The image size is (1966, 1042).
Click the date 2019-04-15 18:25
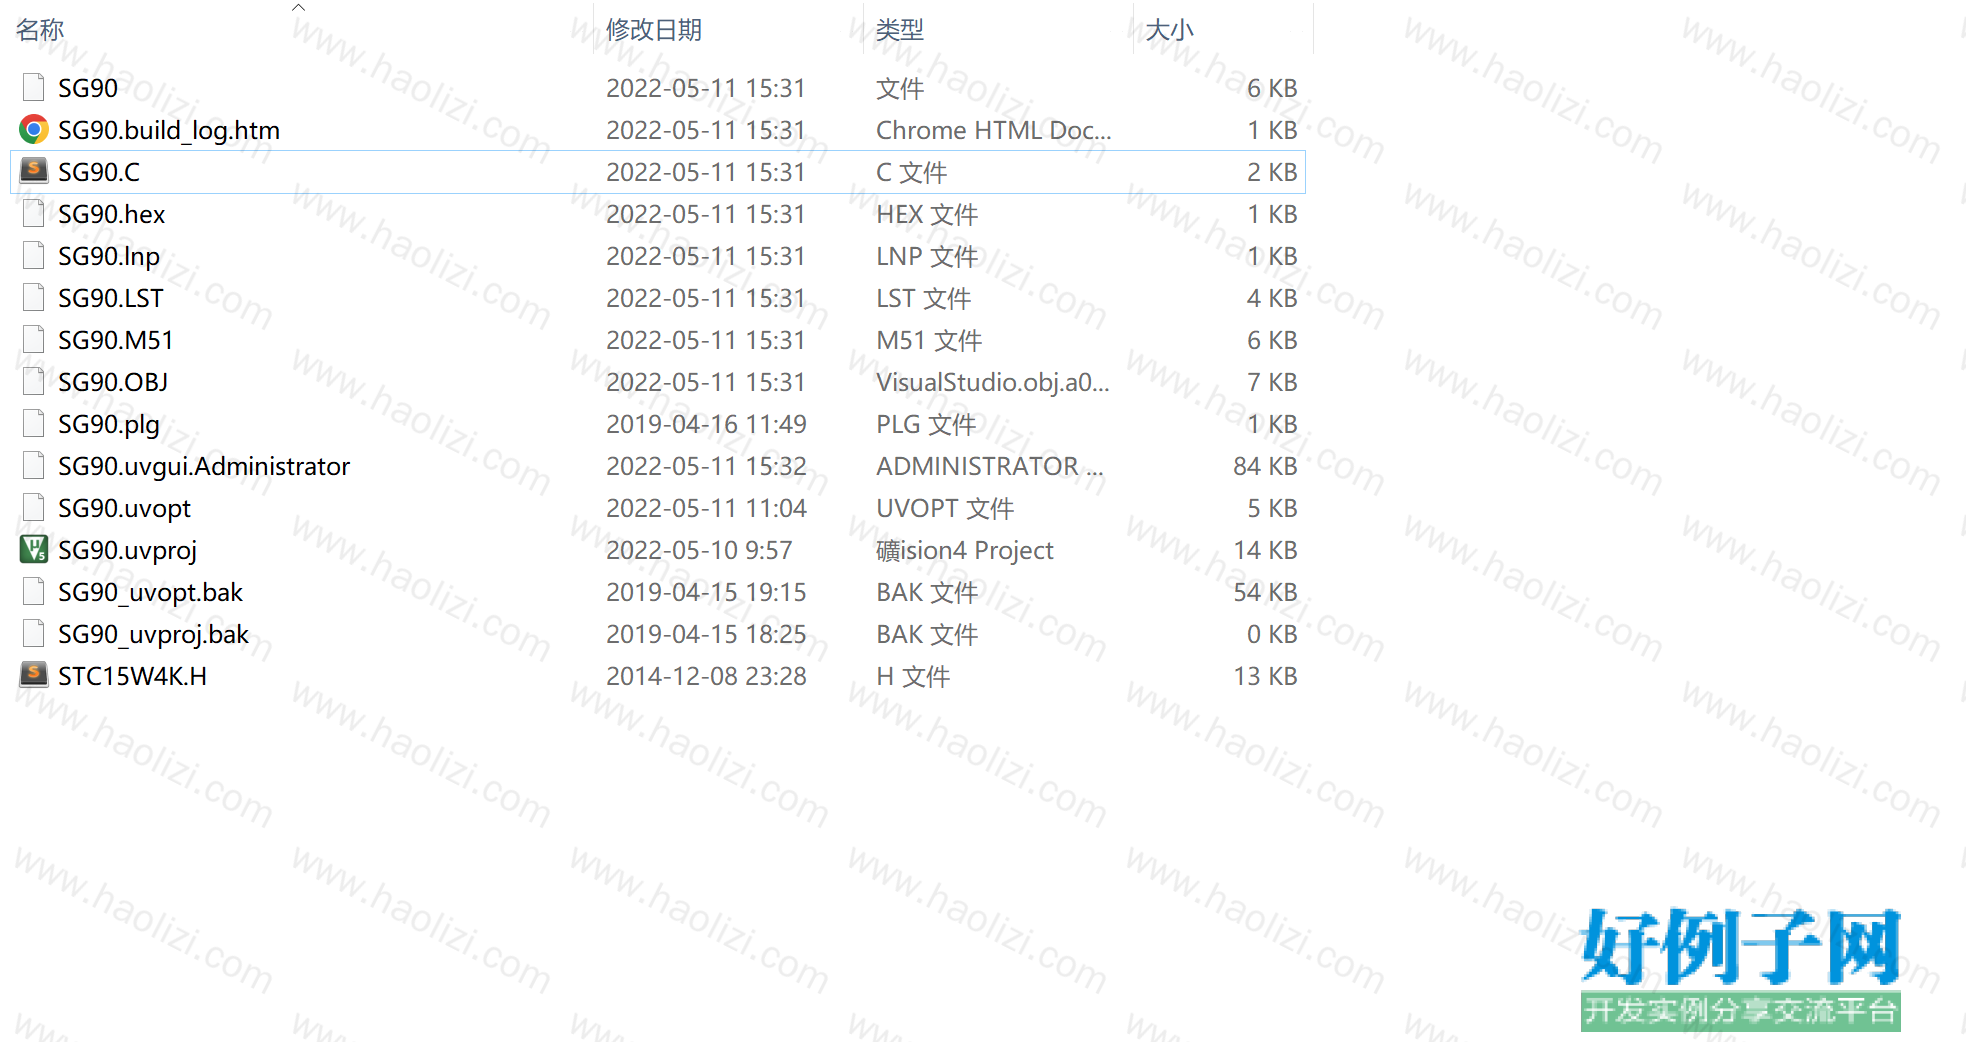[x=706, y=634]
